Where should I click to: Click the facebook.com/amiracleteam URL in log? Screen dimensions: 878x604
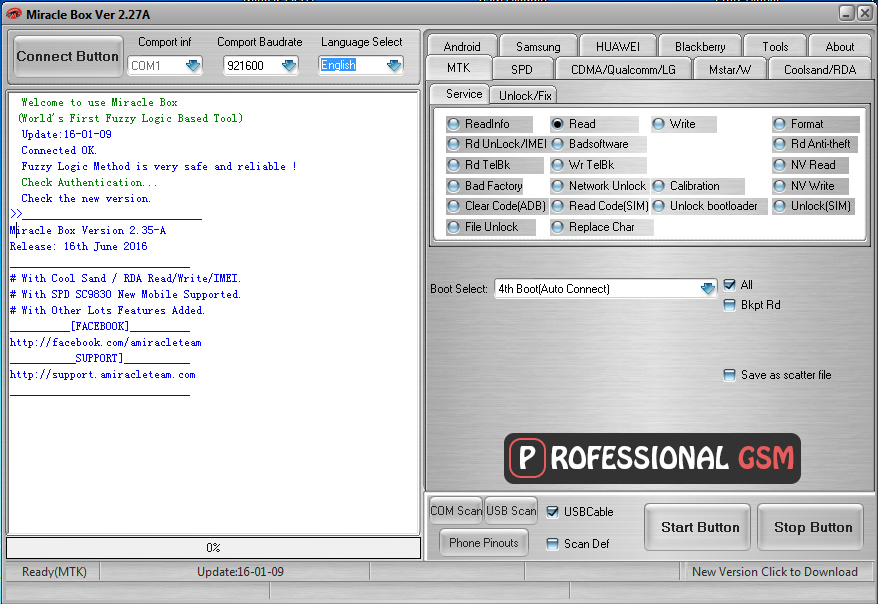105,343
